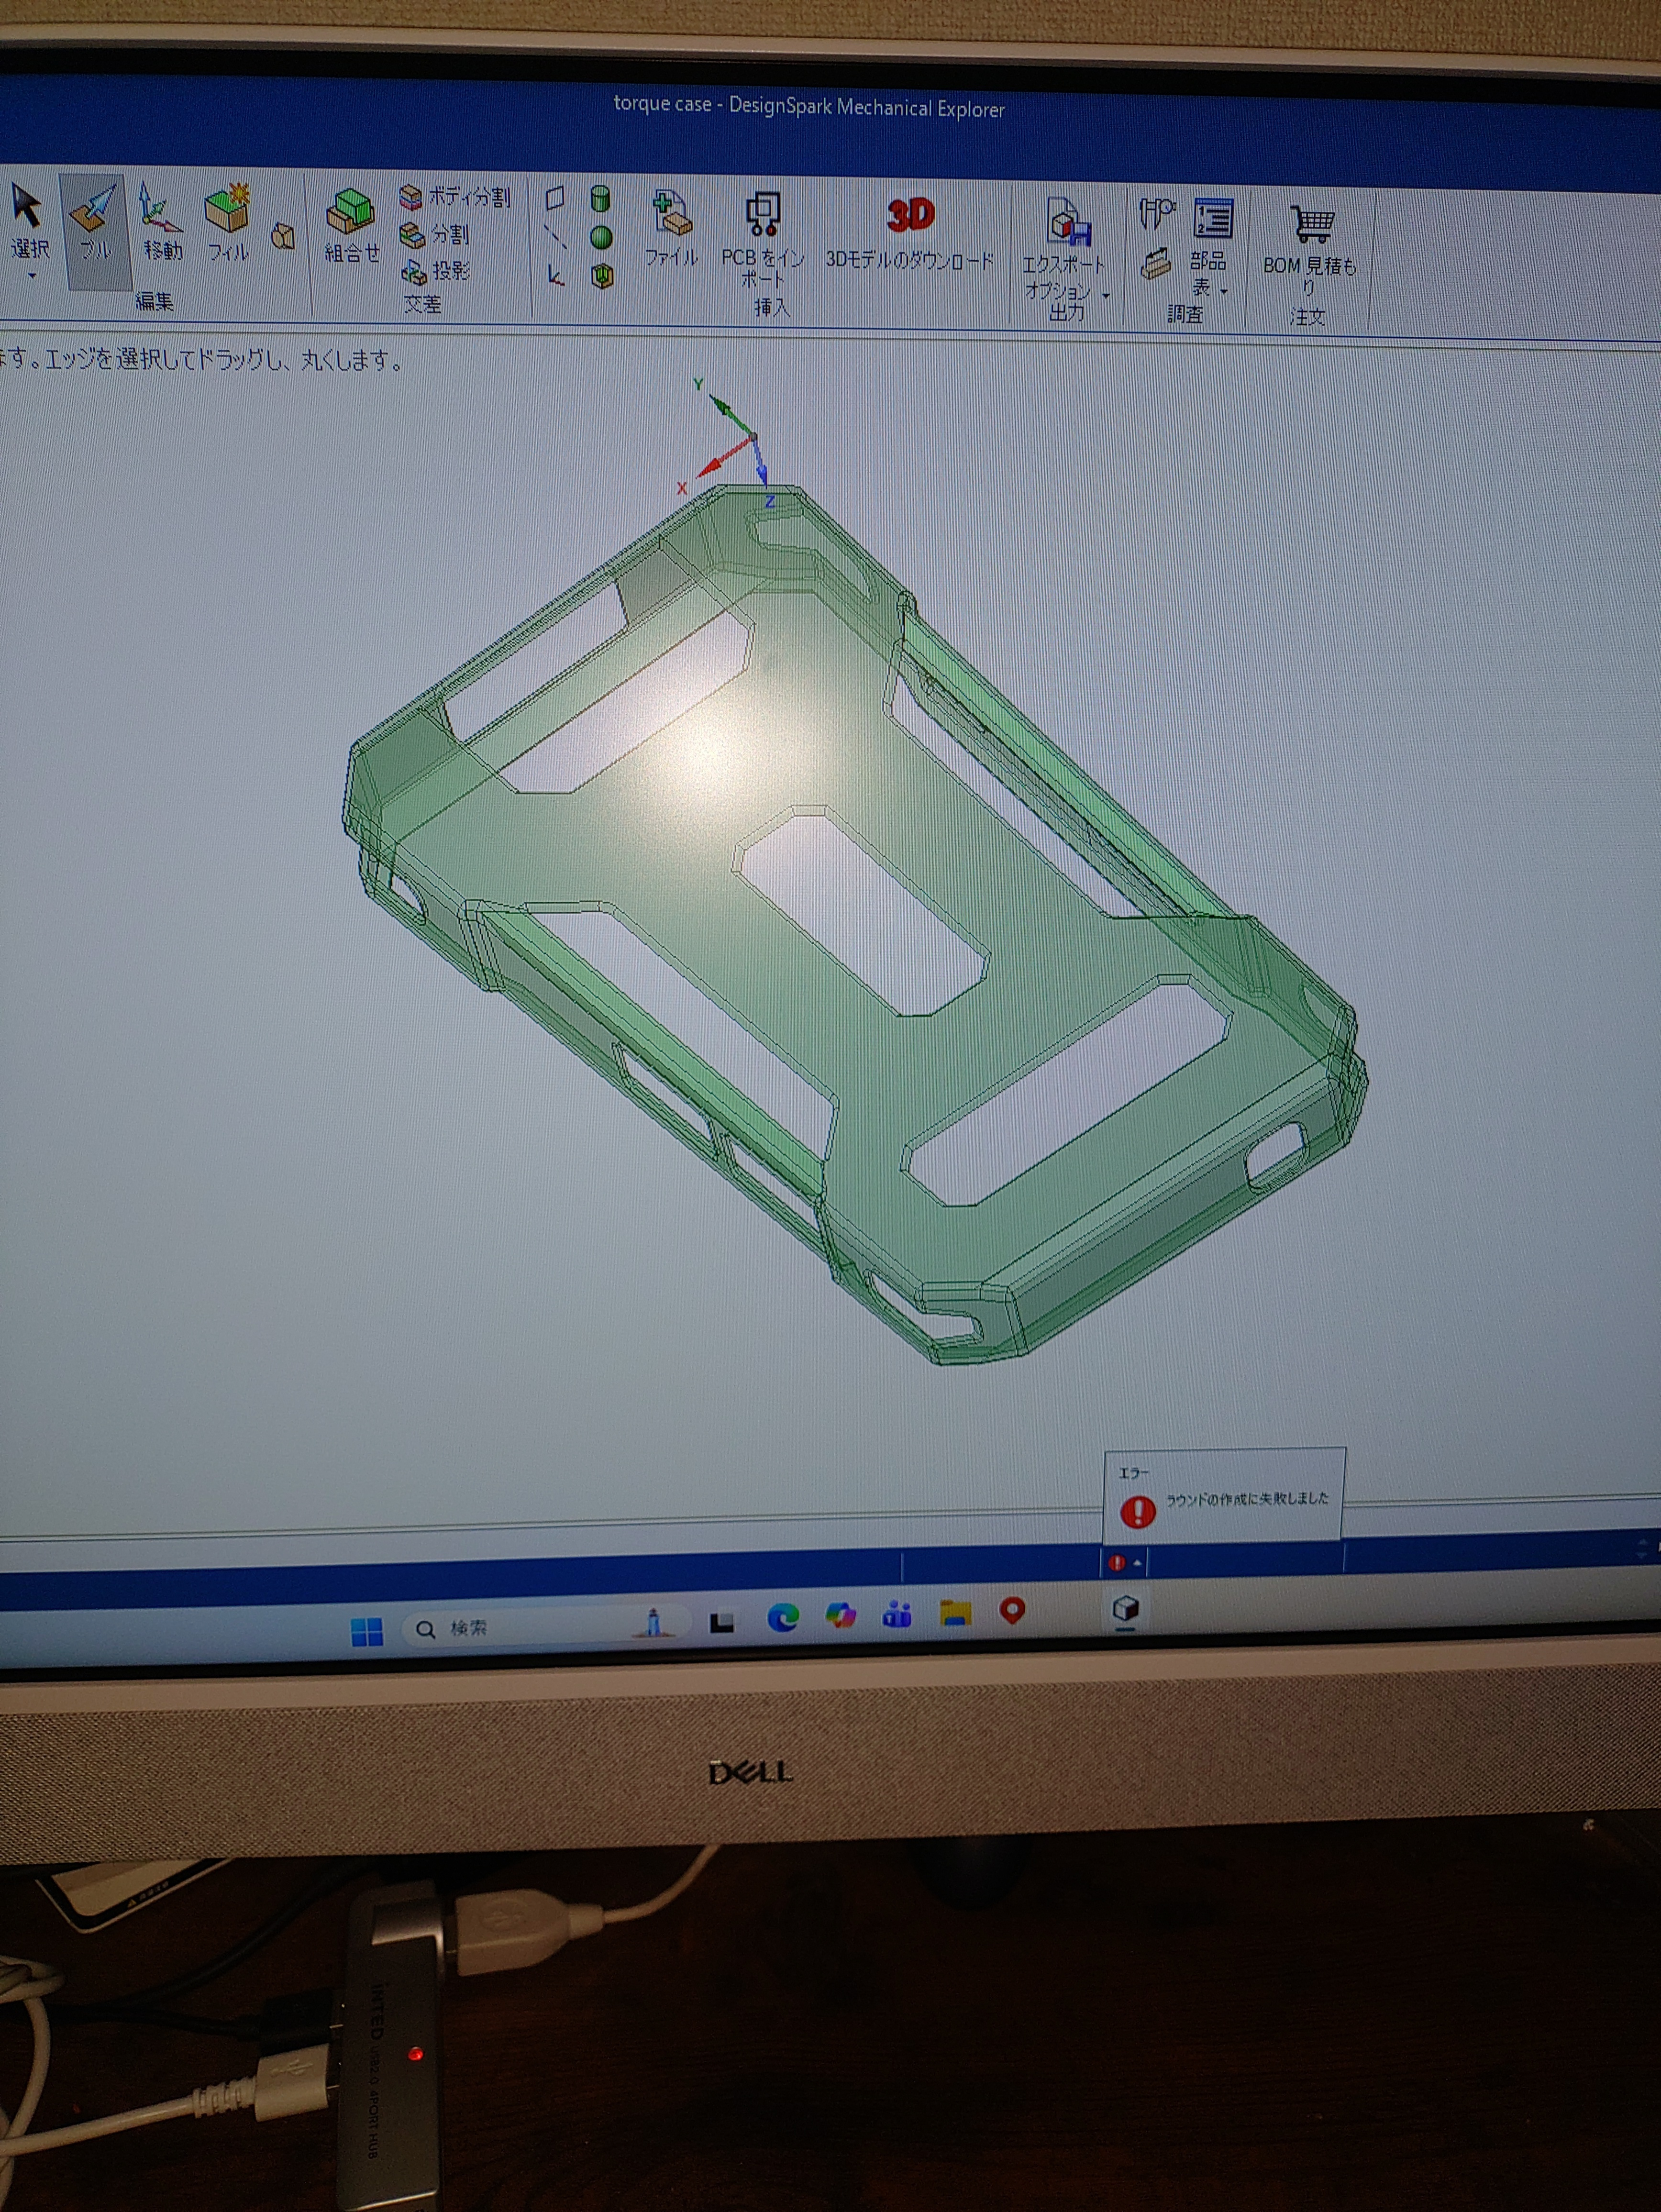Image resolution: width=1661 pixels, height=2212 pixels.
Task: Expand the error indicator arrow in the status bar
Action: (x=1137, y=1563)
